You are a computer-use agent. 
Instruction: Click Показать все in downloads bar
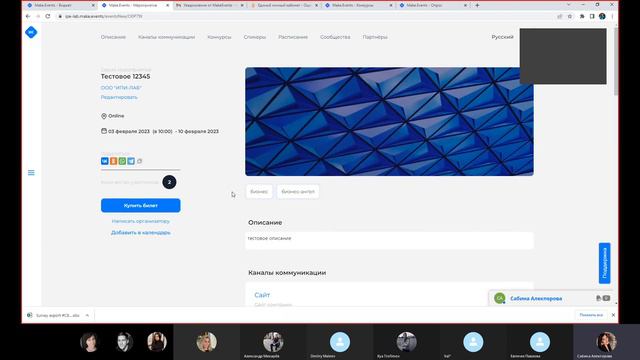coord(591,315)
